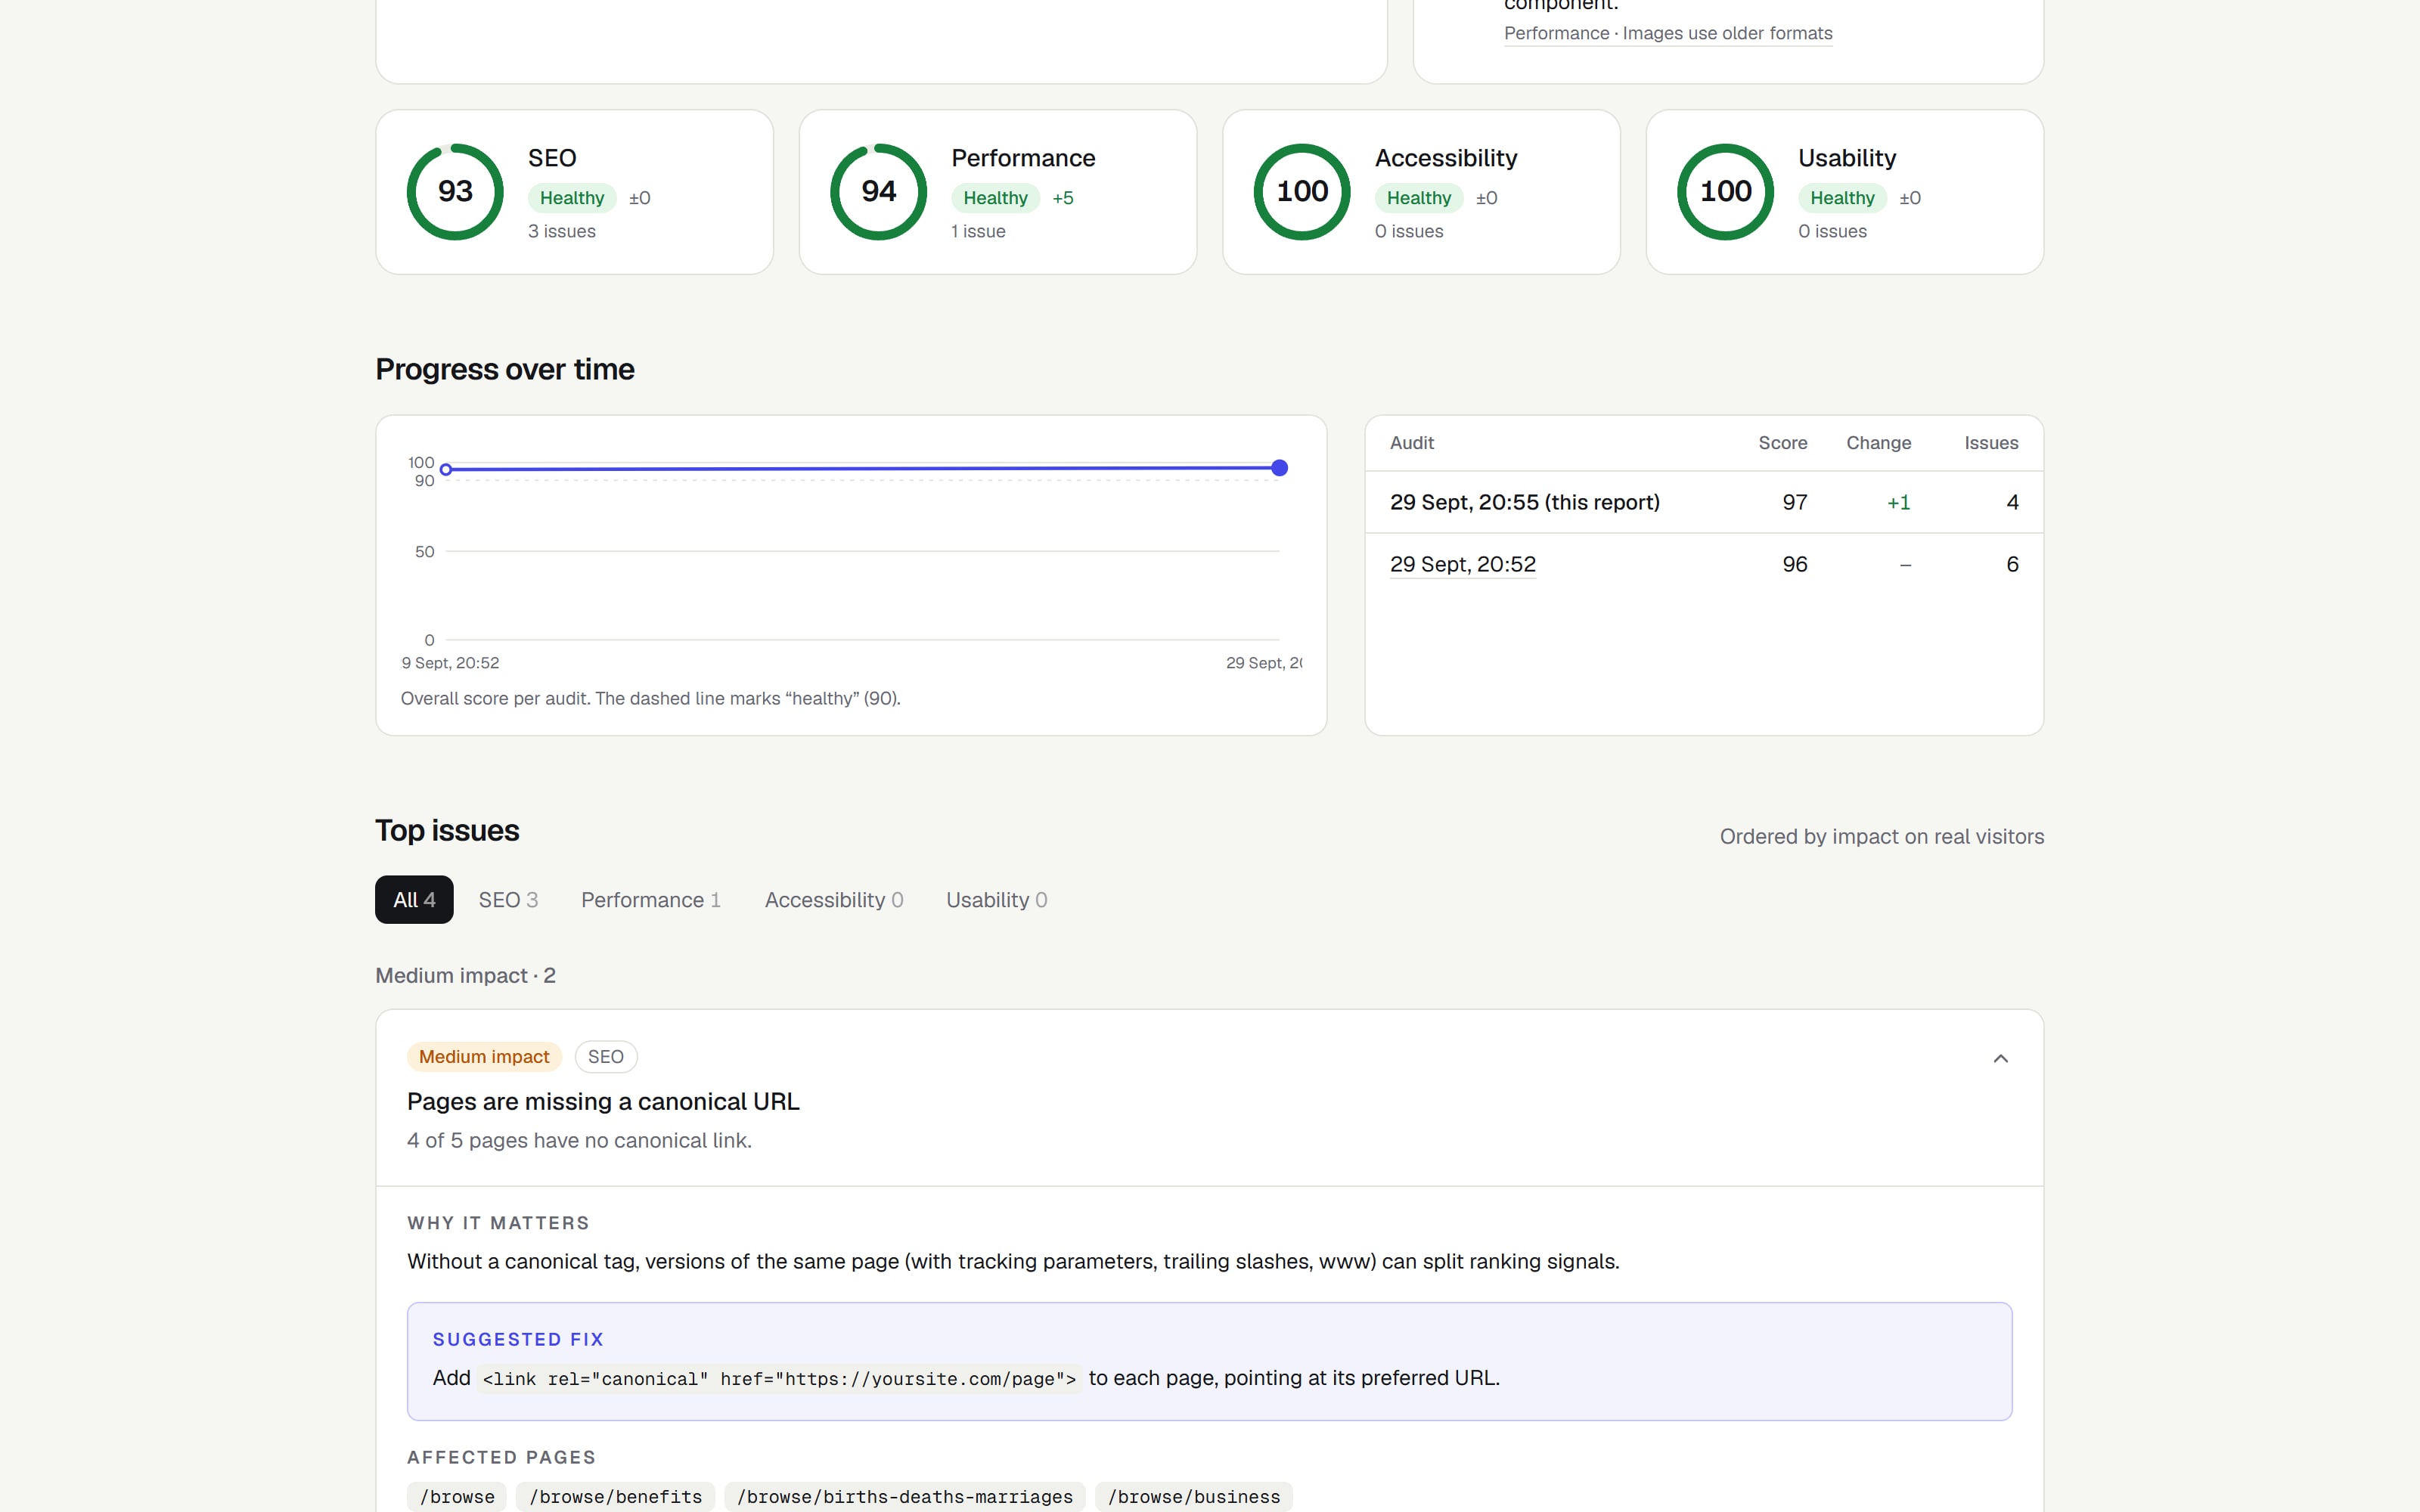
Task: Click the Performance score ring showing 94
Action: coord(879,192)
